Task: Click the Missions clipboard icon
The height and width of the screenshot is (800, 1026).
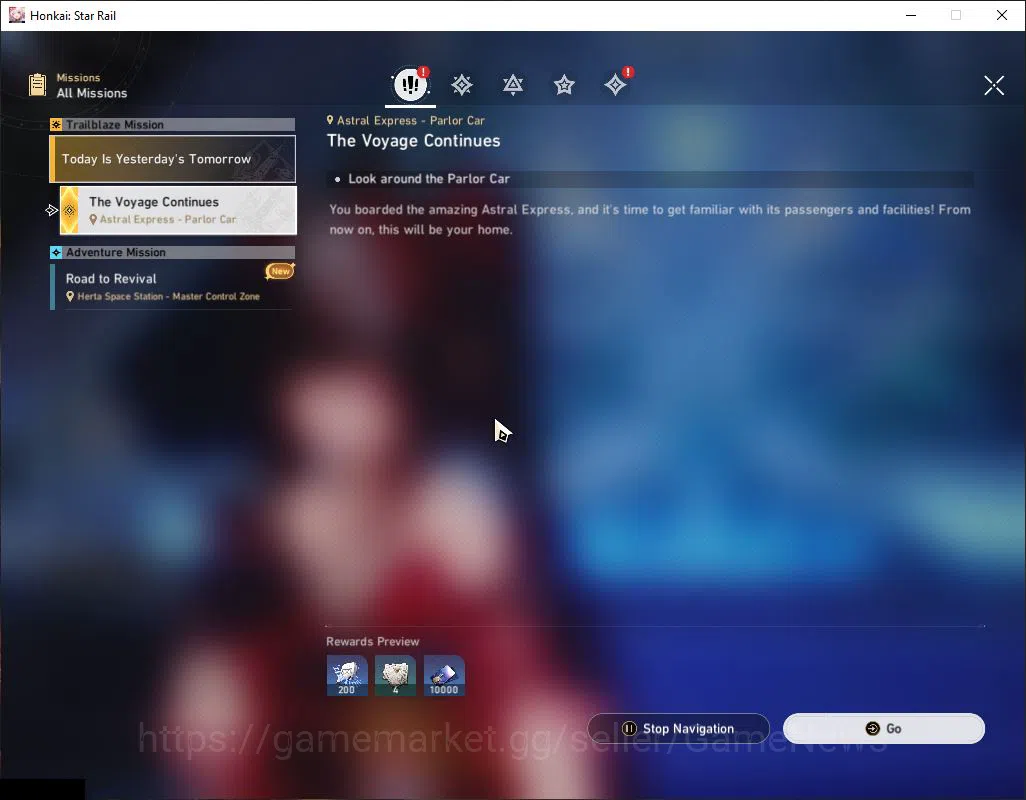Action: [37, 85]
